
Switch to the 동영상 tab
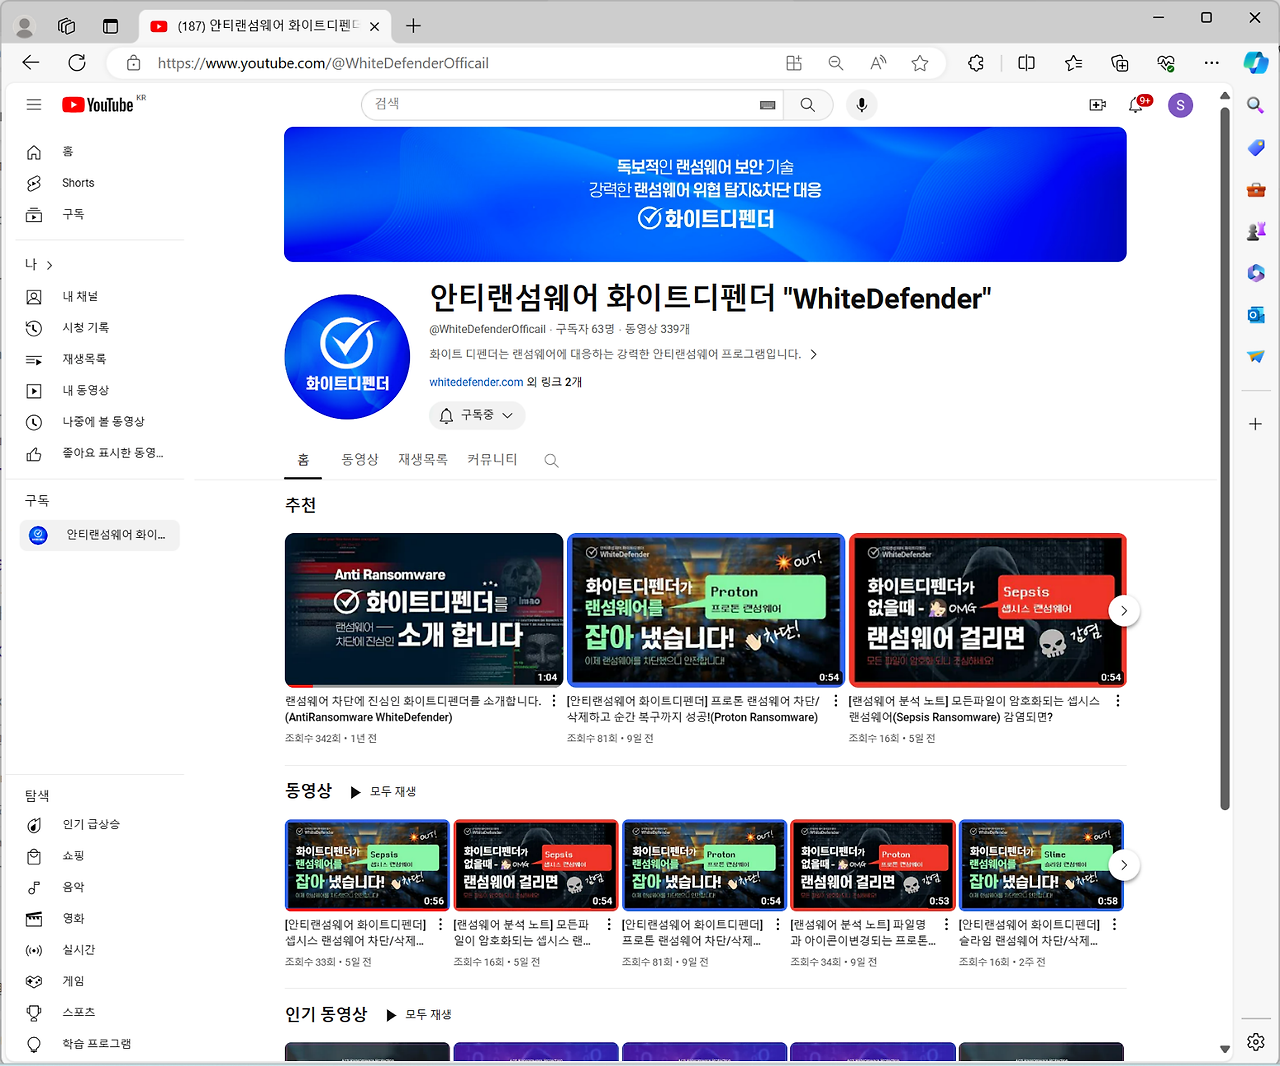tap(360, 460)
